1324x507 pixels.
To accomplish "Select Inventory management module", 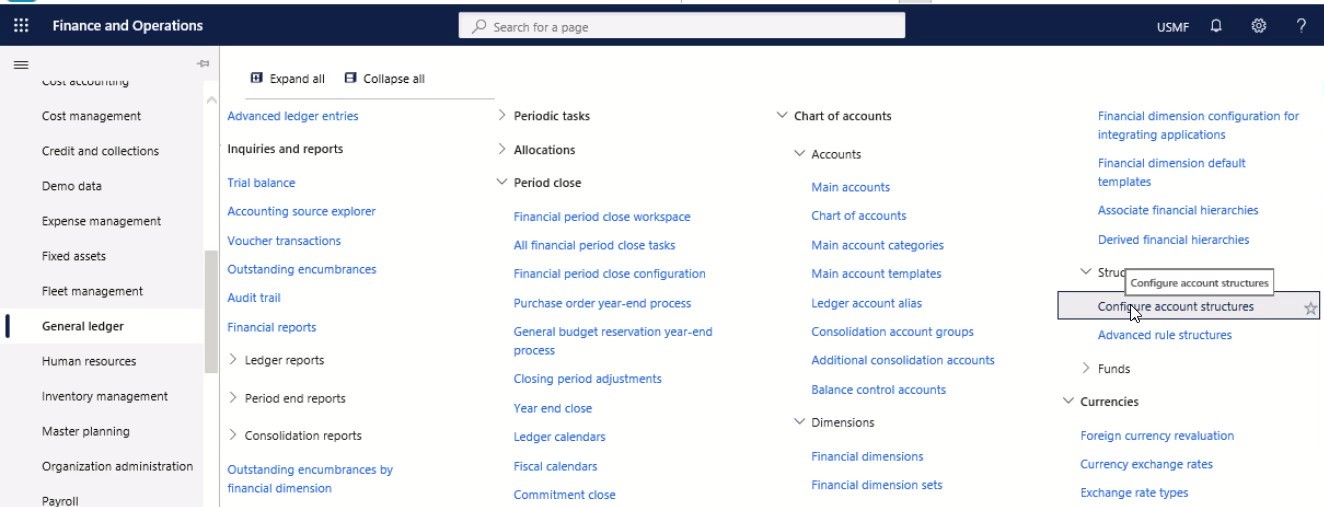I will click(105, 396).
